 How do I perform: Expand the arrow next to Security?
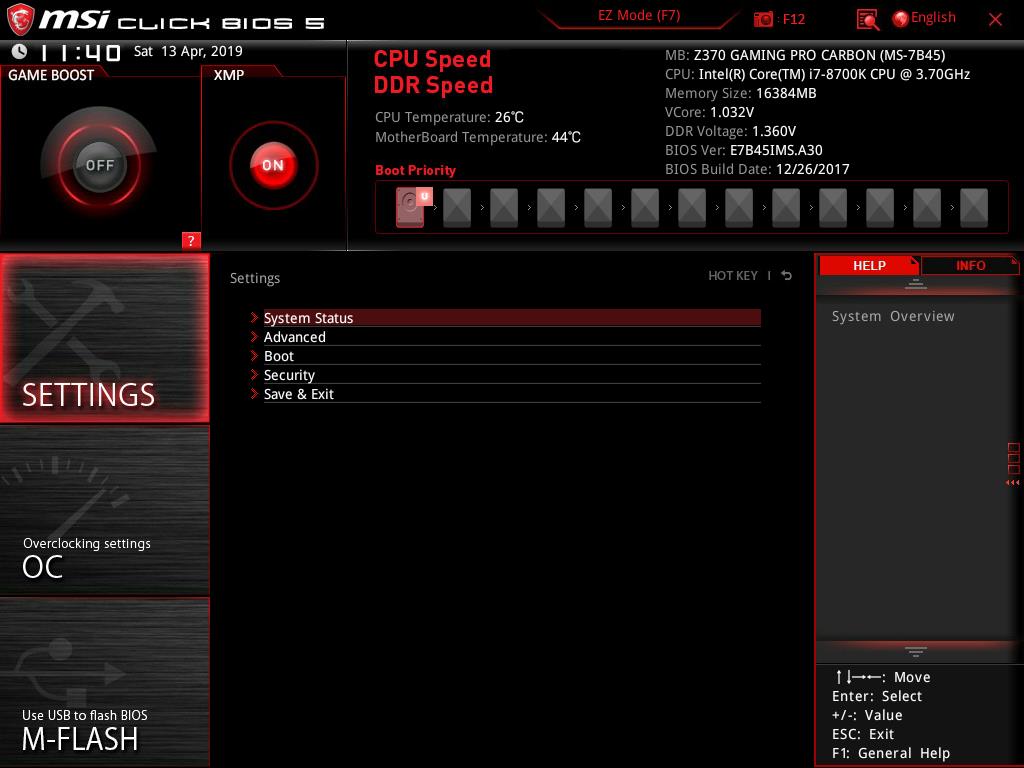tap(254, 374)
